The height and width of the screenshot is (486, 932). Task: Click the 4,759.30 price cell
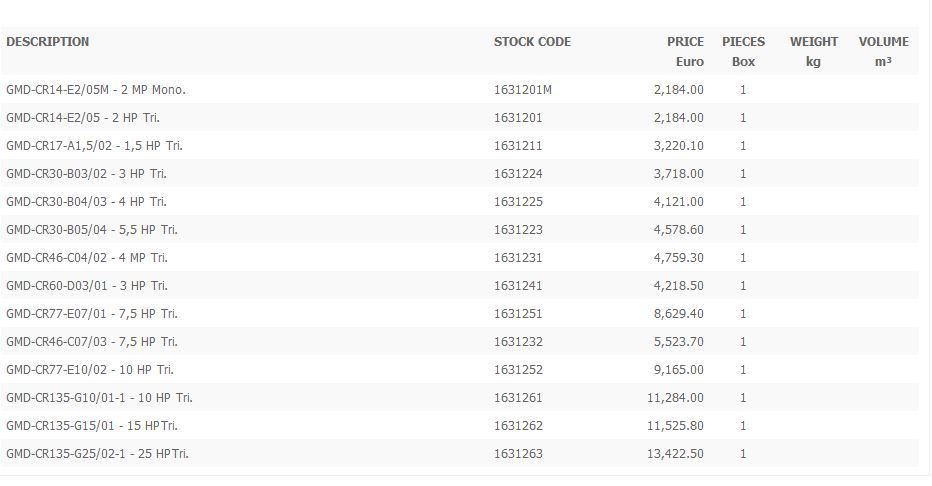click(x=678, y=258)
